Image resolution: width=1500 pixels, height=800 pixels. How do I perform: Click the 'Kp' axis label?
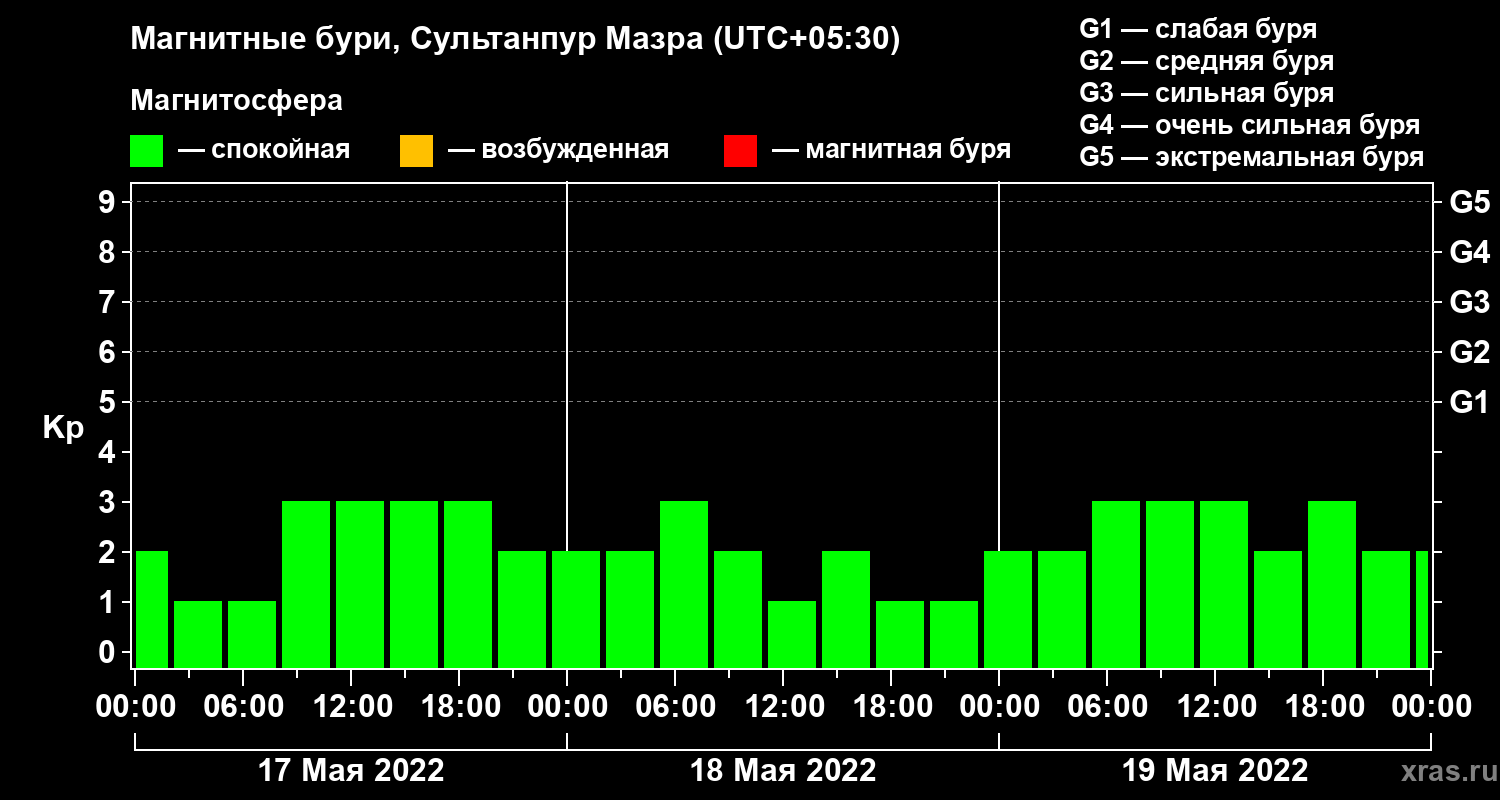63,428
